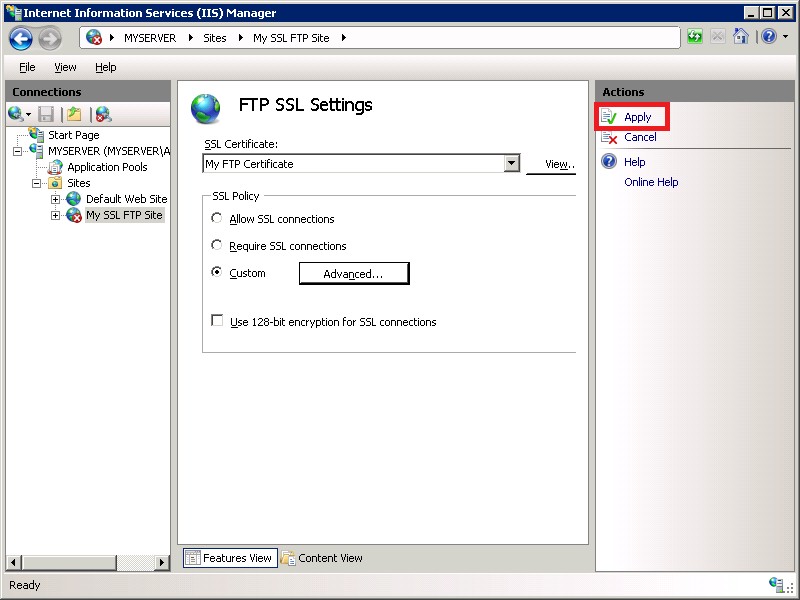Expand arrow after Sites breadcrumb
The image size is (800, 600).
(241, 38)
